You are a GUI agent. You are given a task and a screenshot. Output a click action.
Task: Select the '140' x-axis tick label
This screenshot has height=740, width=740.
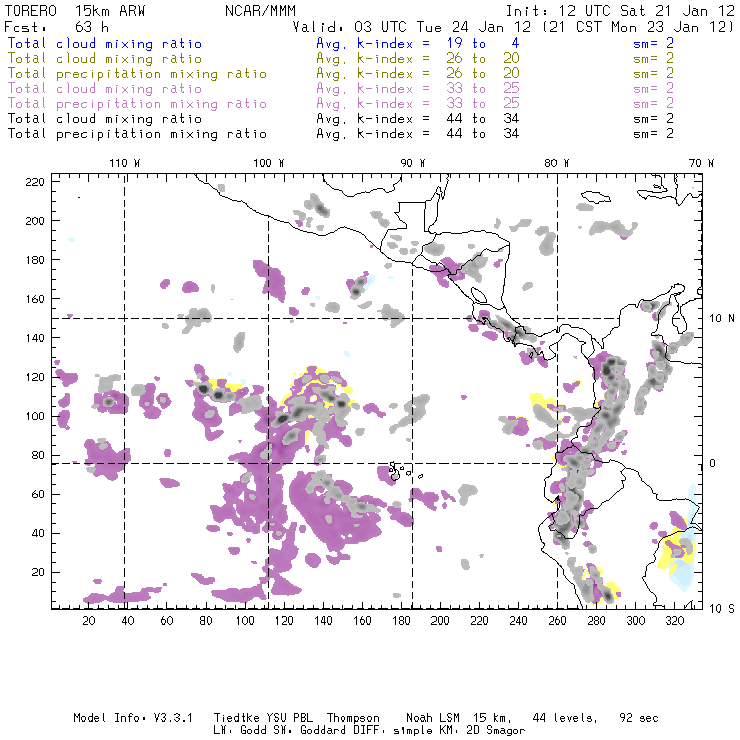323,621
